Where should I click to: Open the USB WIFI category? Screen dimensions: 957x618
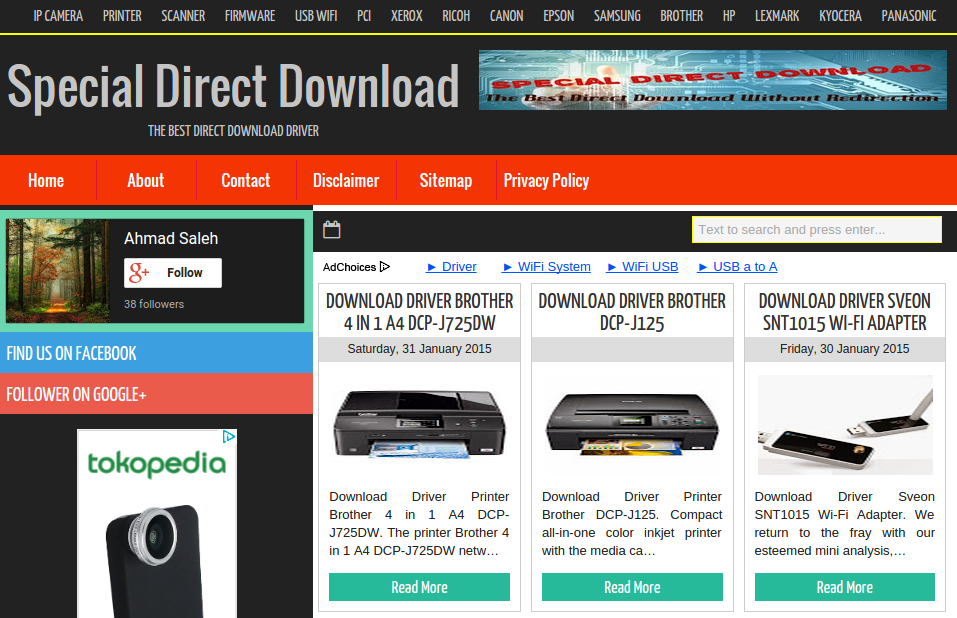tap(316, 16)
